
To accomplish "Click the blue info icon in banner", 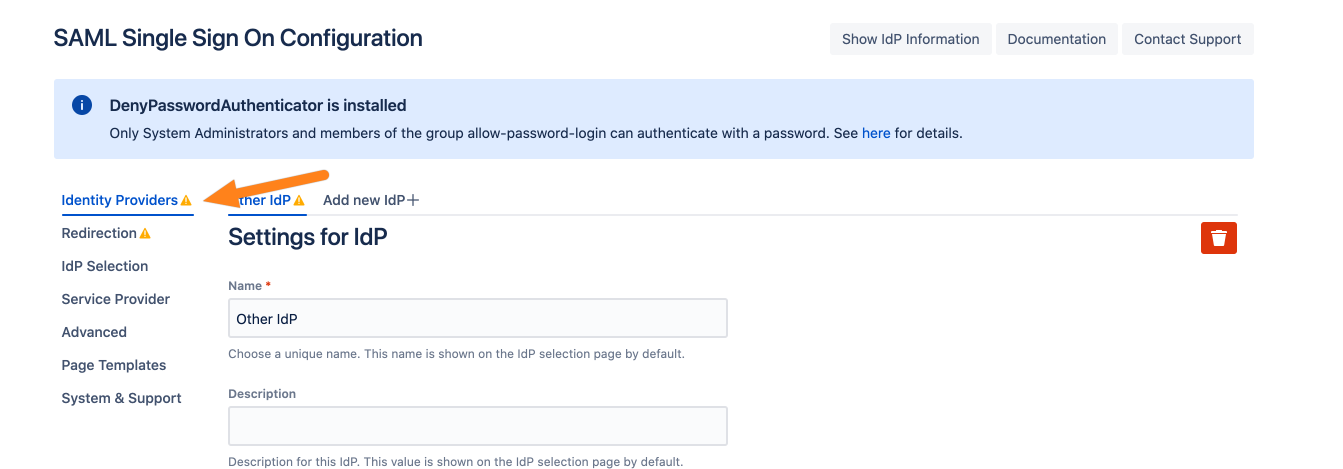I will pos(82,105).
